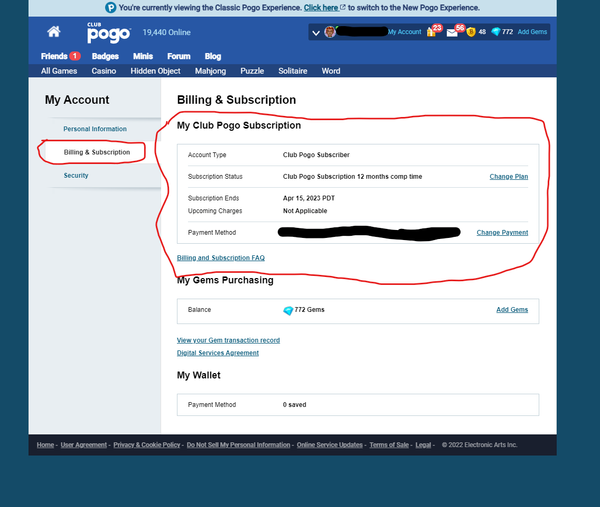Click the 'Not Applicable' value

(305, 211)
